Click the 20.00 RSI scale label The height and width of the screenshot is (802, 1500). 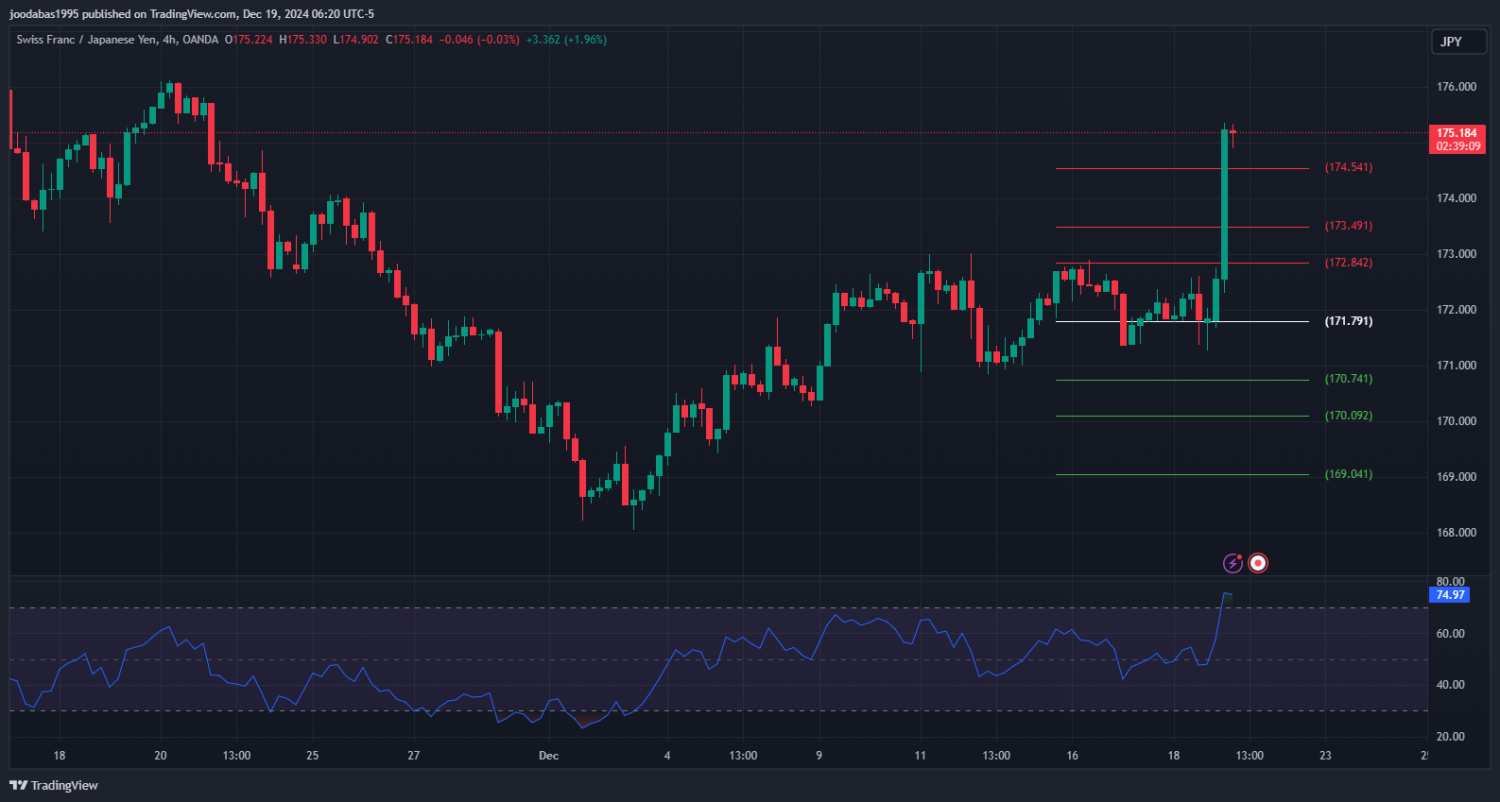click(1450, 737)
